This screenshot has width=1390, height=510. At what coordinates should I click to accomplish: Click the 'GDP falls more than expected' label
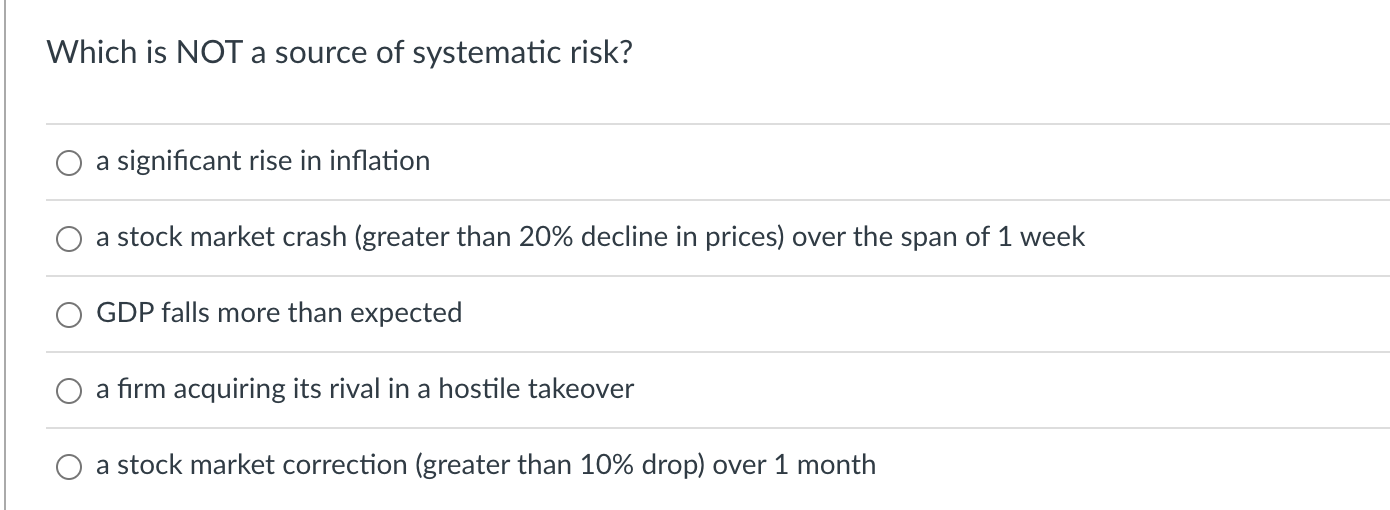(279, 313)
